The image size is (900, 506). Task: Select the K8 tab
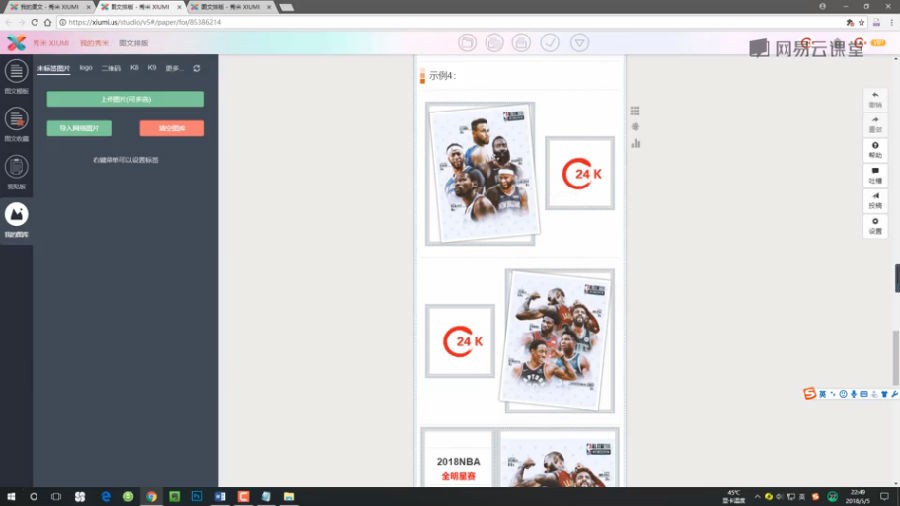tap(134, 68)
